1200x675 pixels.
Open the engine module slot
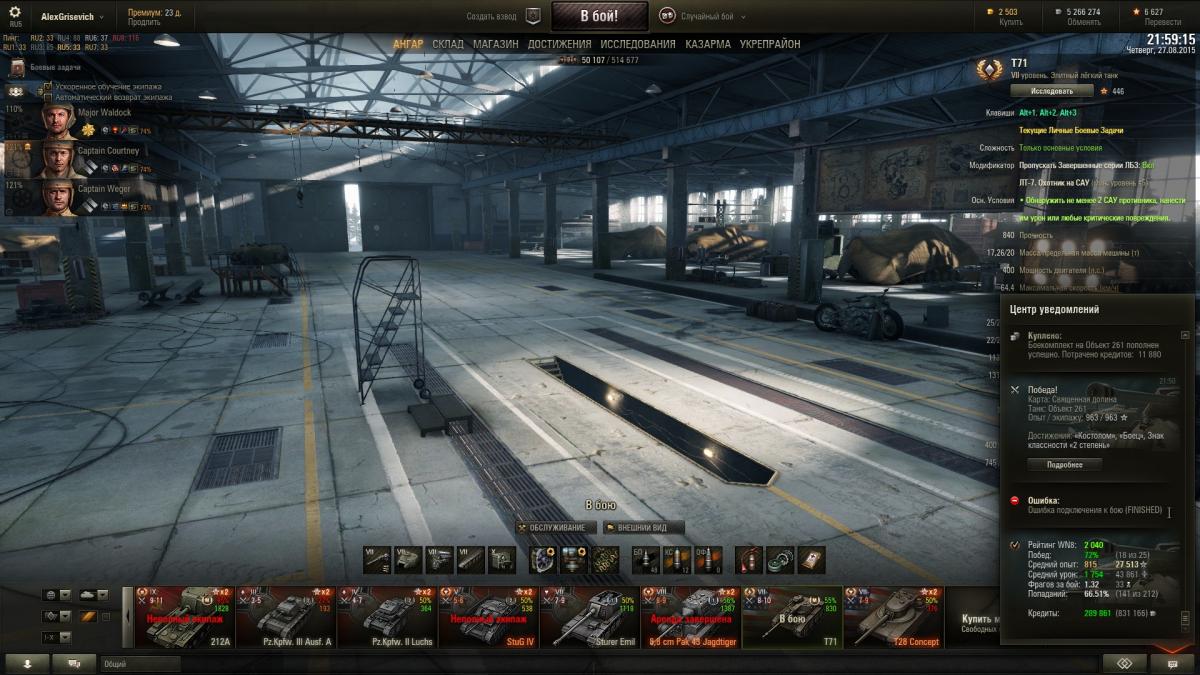440,560
